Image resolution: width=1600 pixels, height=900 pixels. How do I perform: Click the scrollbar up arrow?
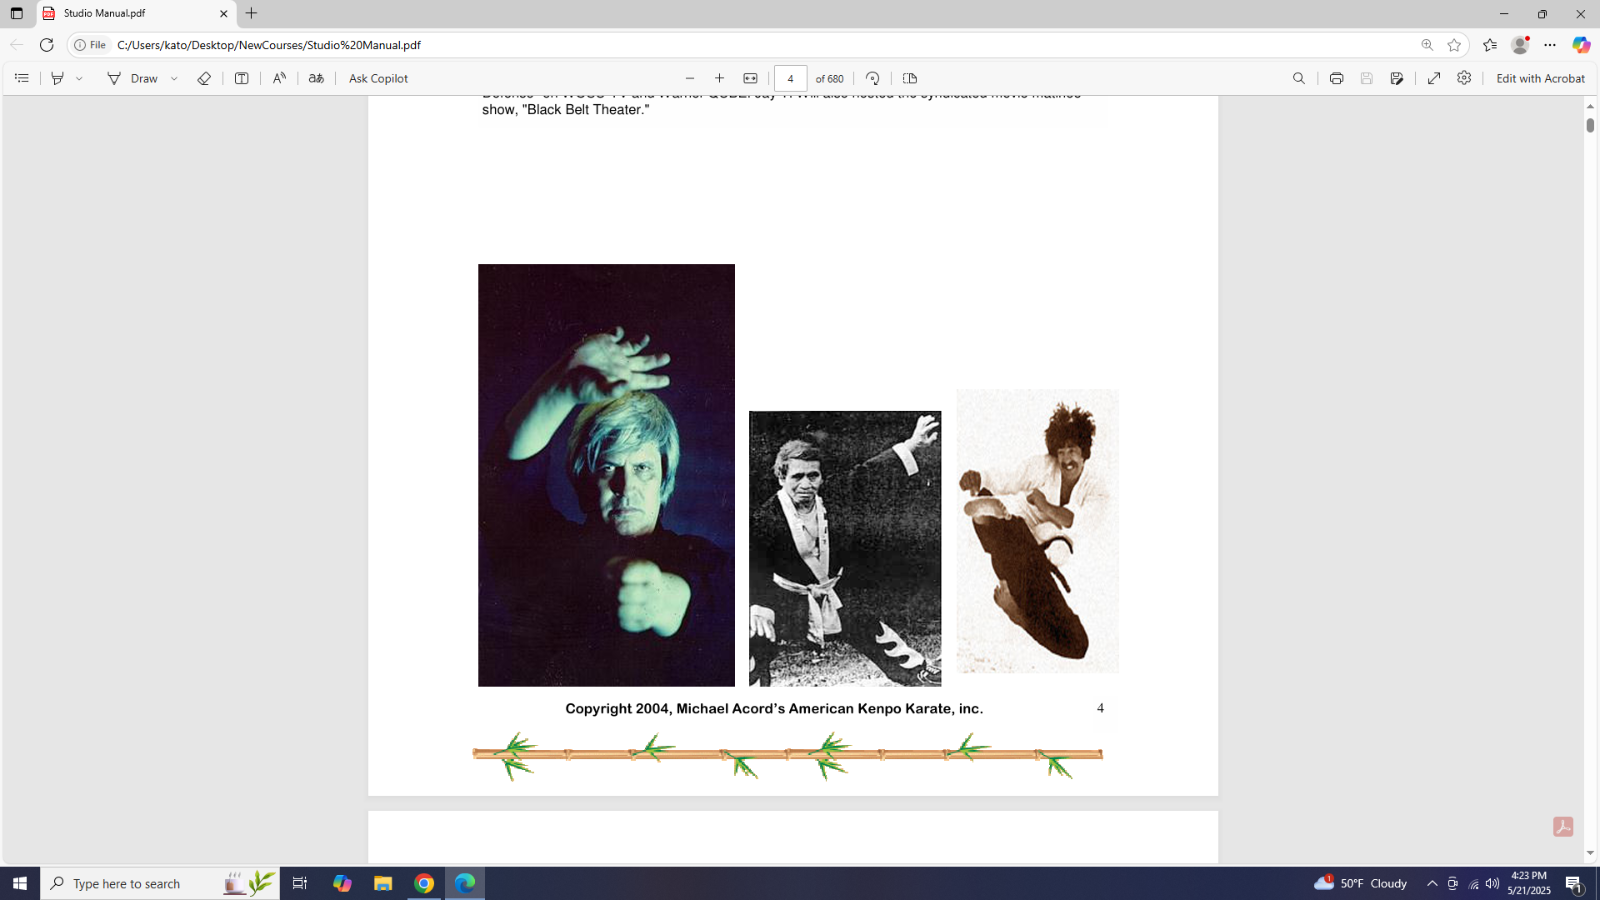point(1590,106)
